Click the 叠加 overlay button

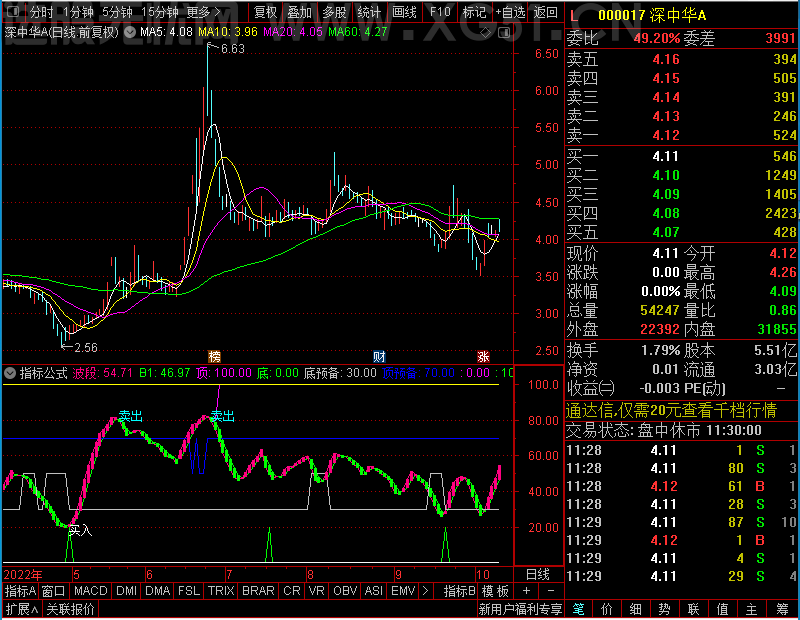299,12
